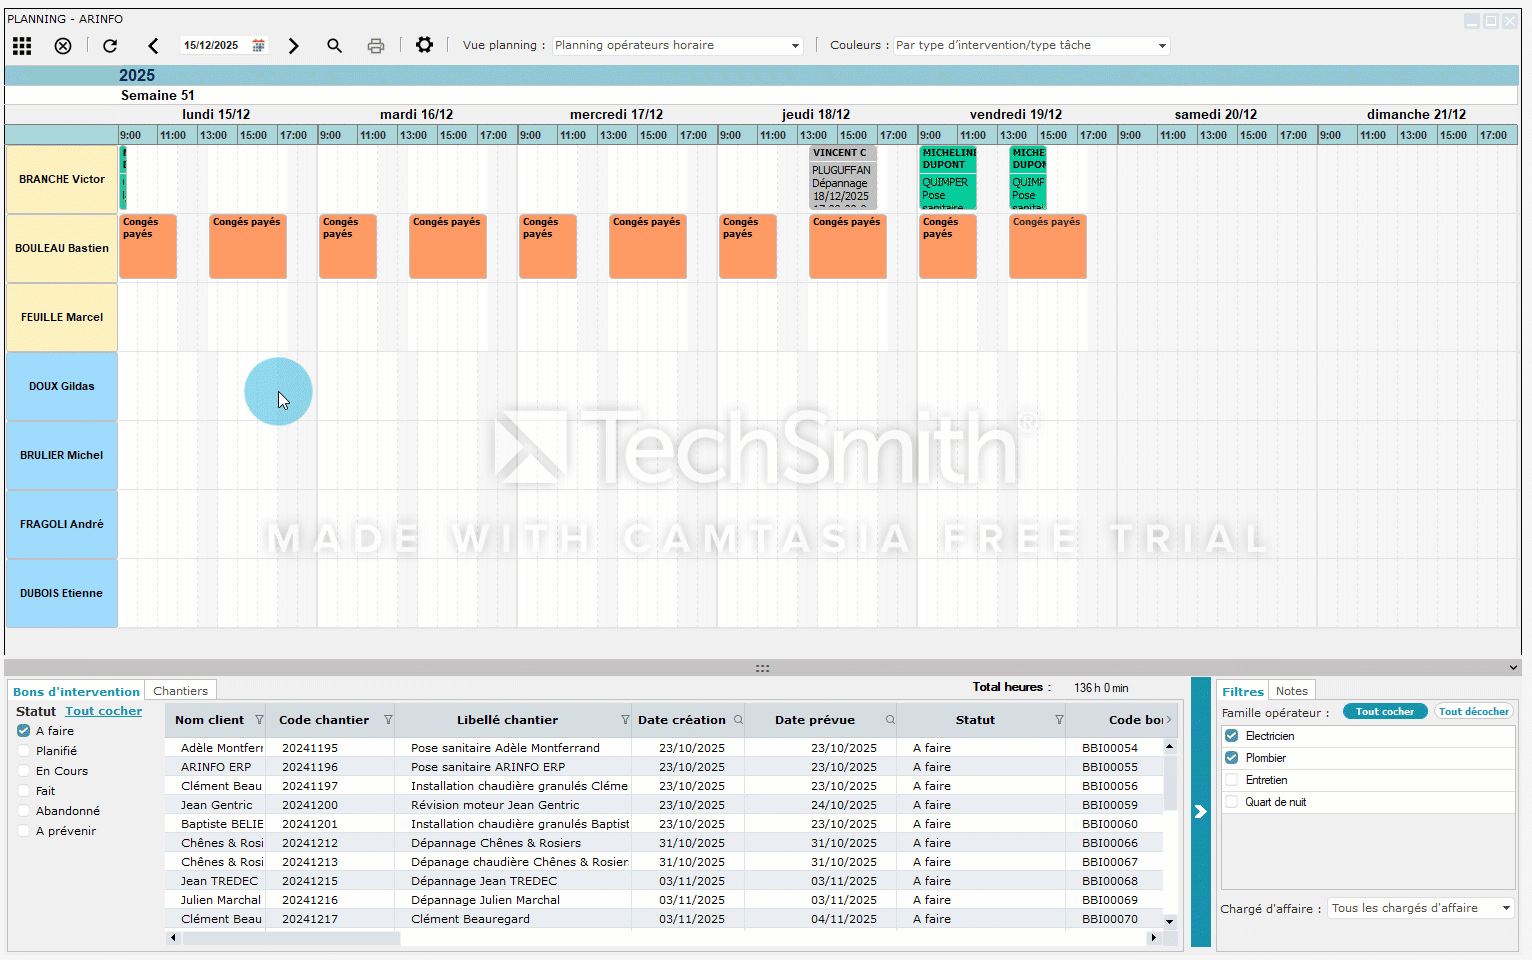Click the circled X cancel icon
1532x960 pixels.
coord(63,46)
